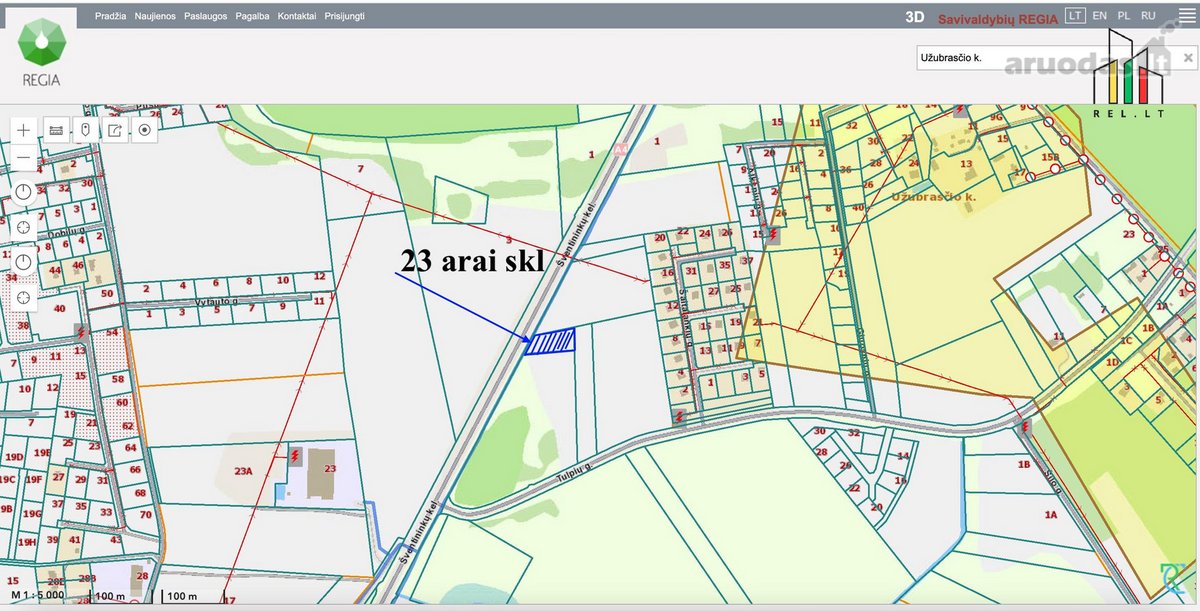
Task: Open the share map export tool
Action: (x=115, y=130)
